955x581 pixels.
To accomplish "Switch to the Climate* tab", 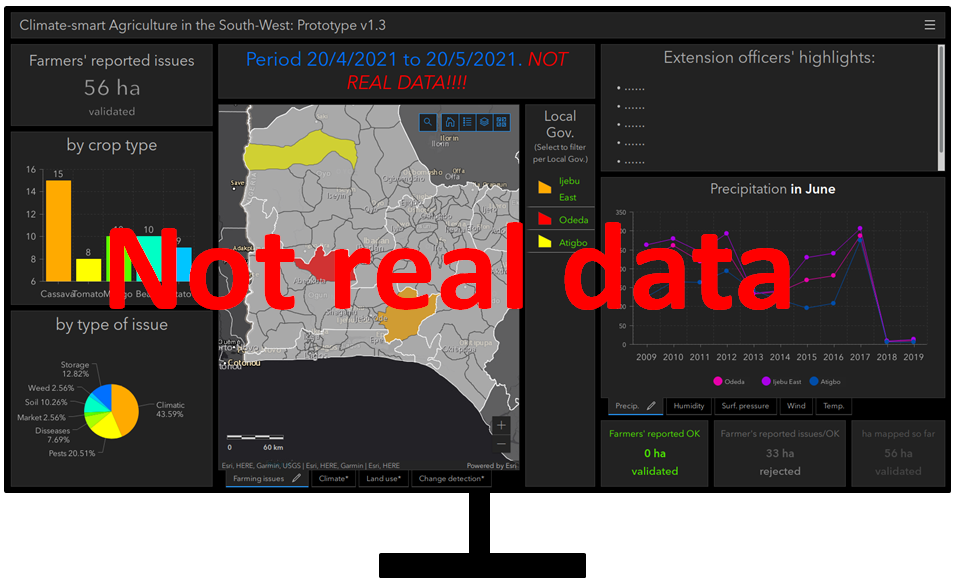I will point(334,479).
